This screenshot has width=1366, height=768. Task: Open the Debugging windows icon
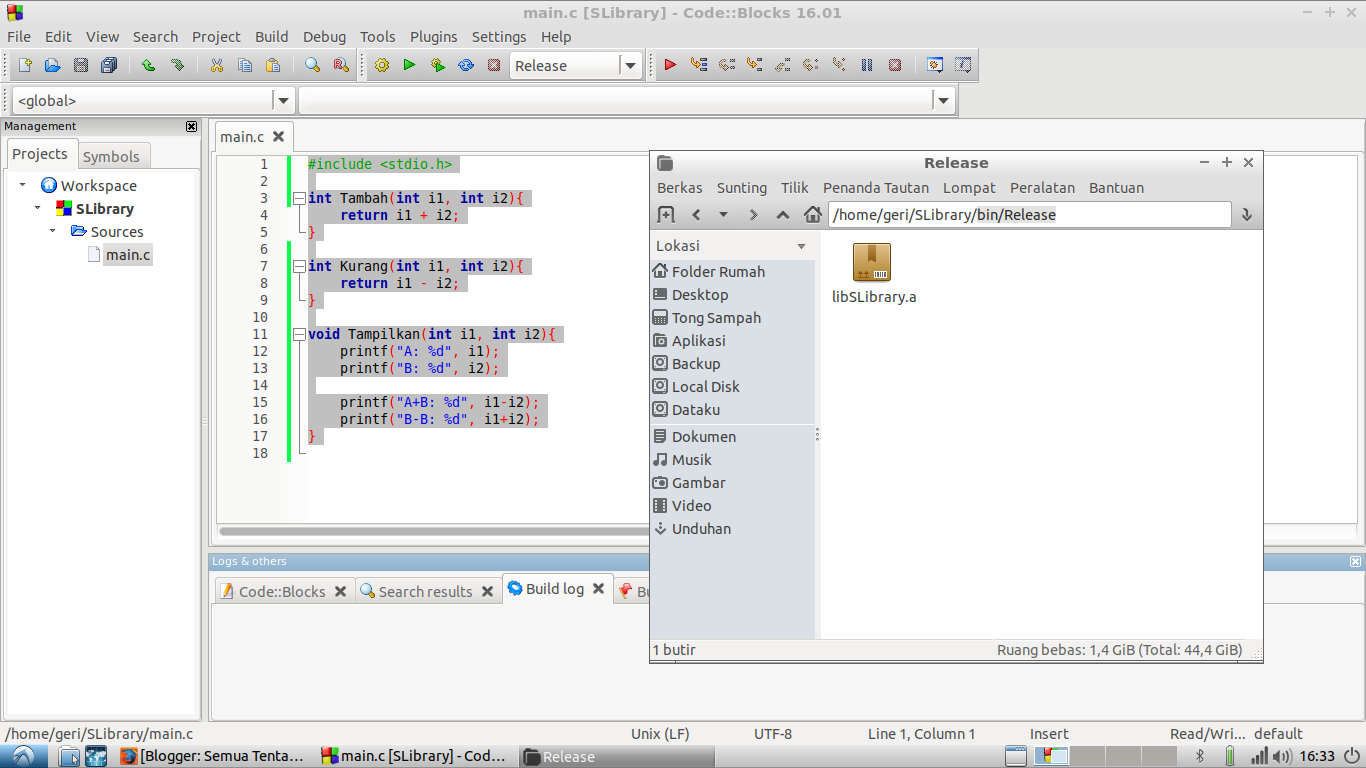pyautogui.click(x=935, y=65)
